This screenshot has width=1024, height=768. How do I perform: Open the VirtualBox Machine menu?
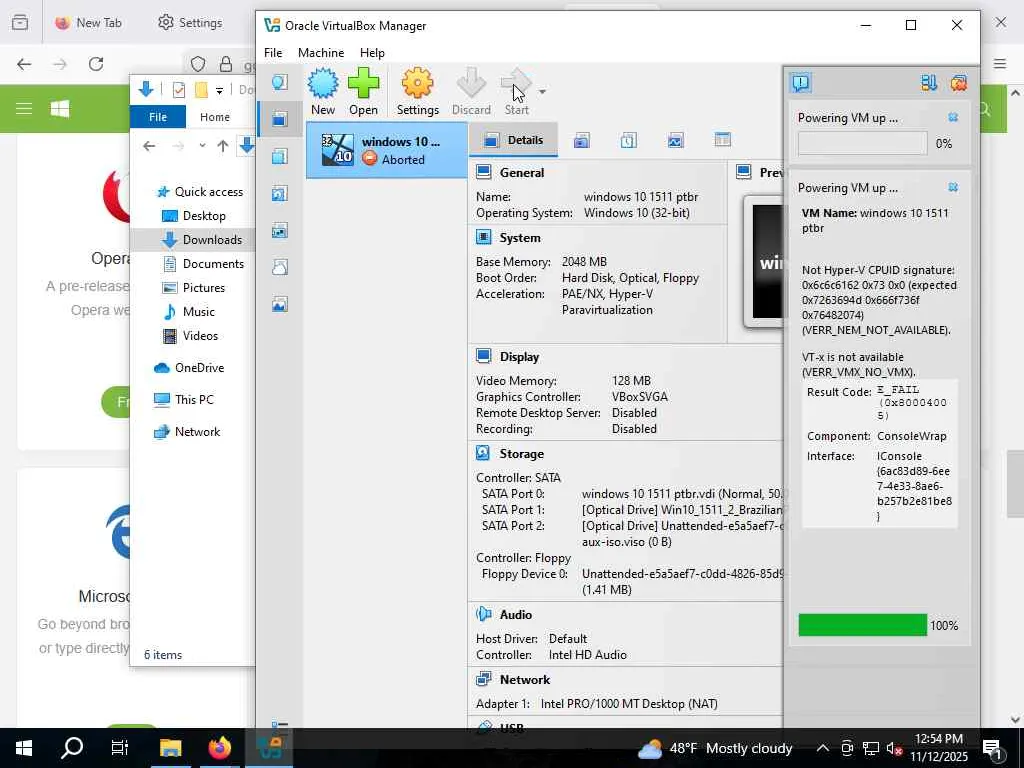321,53
